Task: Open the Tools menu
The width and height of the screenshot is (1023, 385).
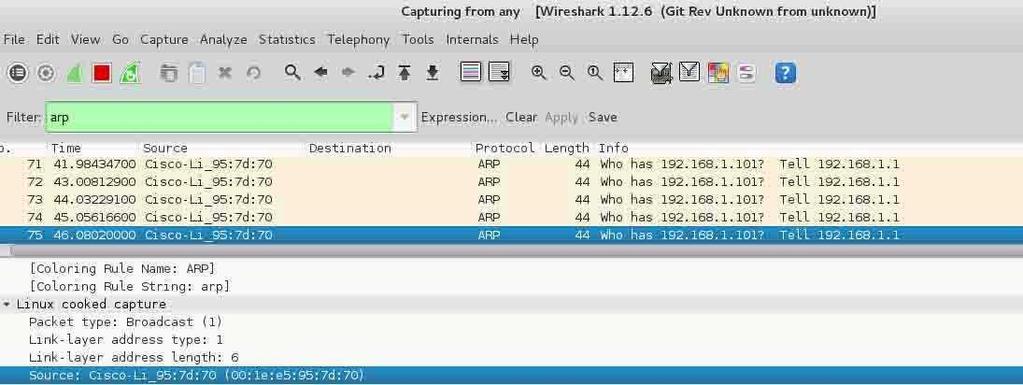Action: coord(418,40)
